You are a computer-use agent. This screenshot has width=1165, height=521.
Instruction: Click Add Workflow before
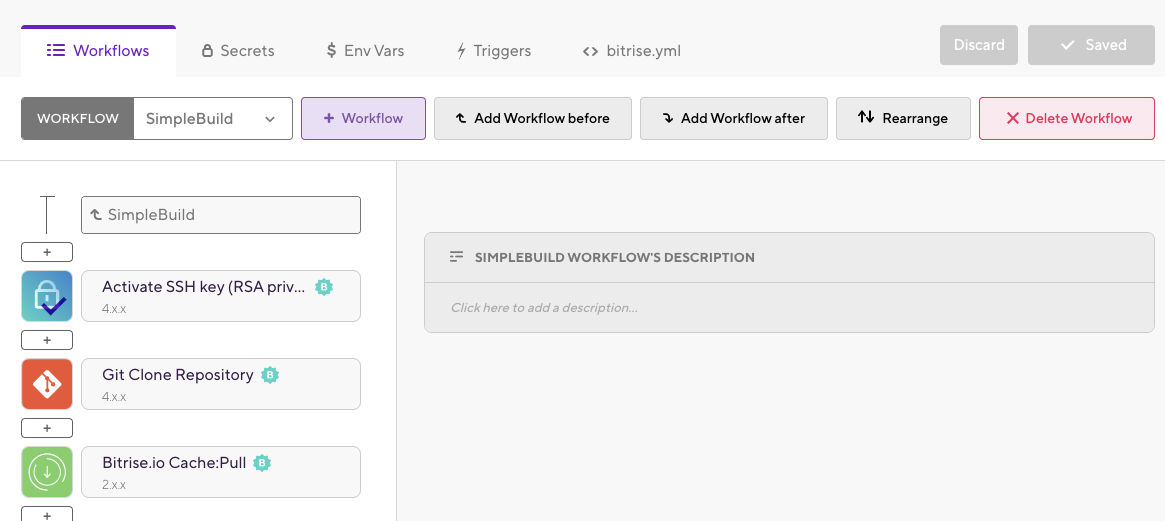tap(533, 118)
